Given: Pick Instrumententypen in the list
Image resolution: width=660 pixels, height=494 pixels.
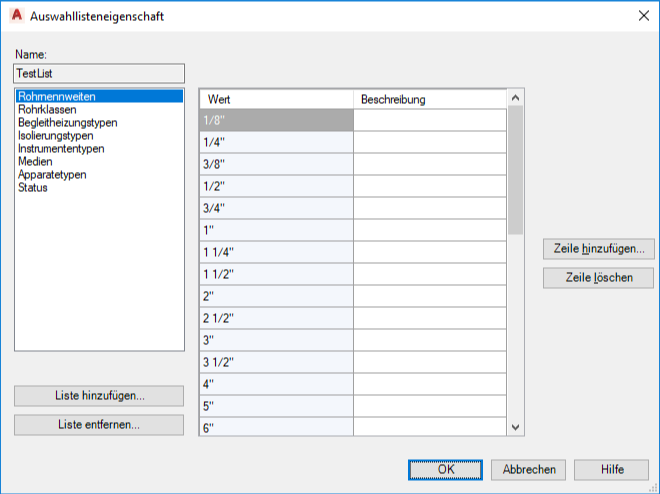Looking at the screenshot, I should pos(61,149).
